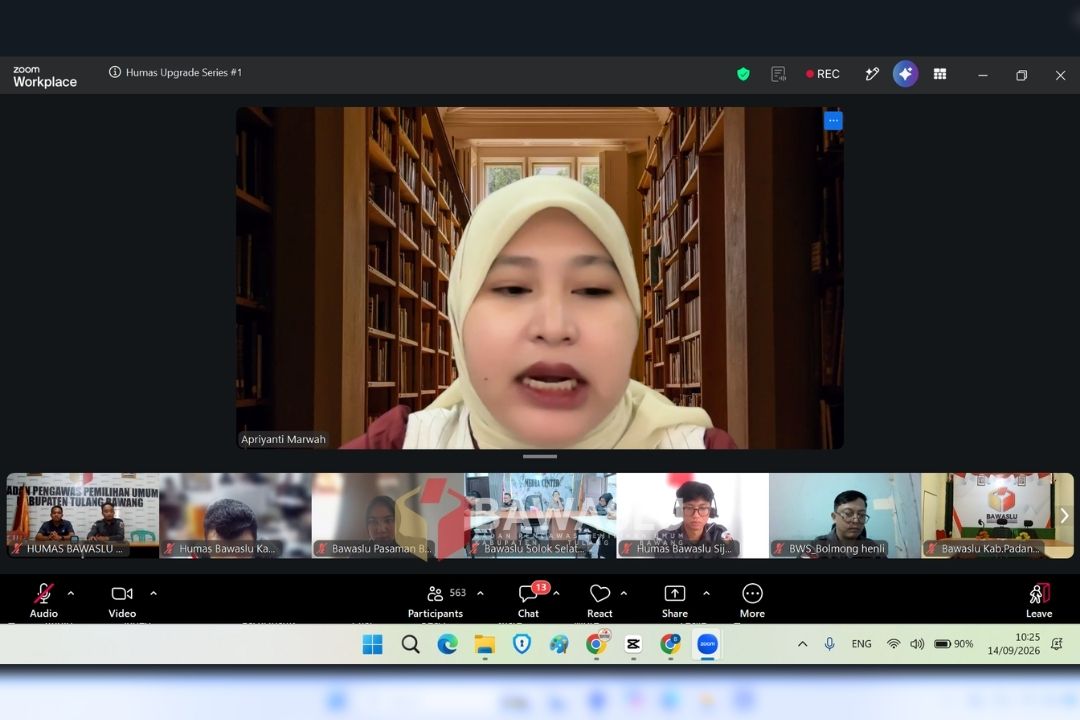Open the Windows Start menu
This screenshot has height=720, width=1080.
(373, 644)
